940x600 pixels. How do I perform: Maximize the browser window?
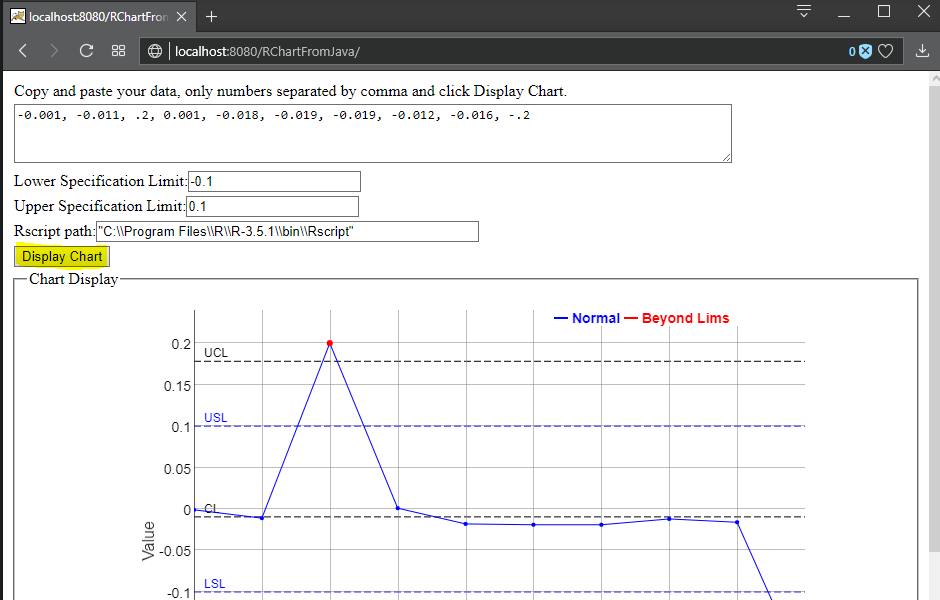(884, 11)
